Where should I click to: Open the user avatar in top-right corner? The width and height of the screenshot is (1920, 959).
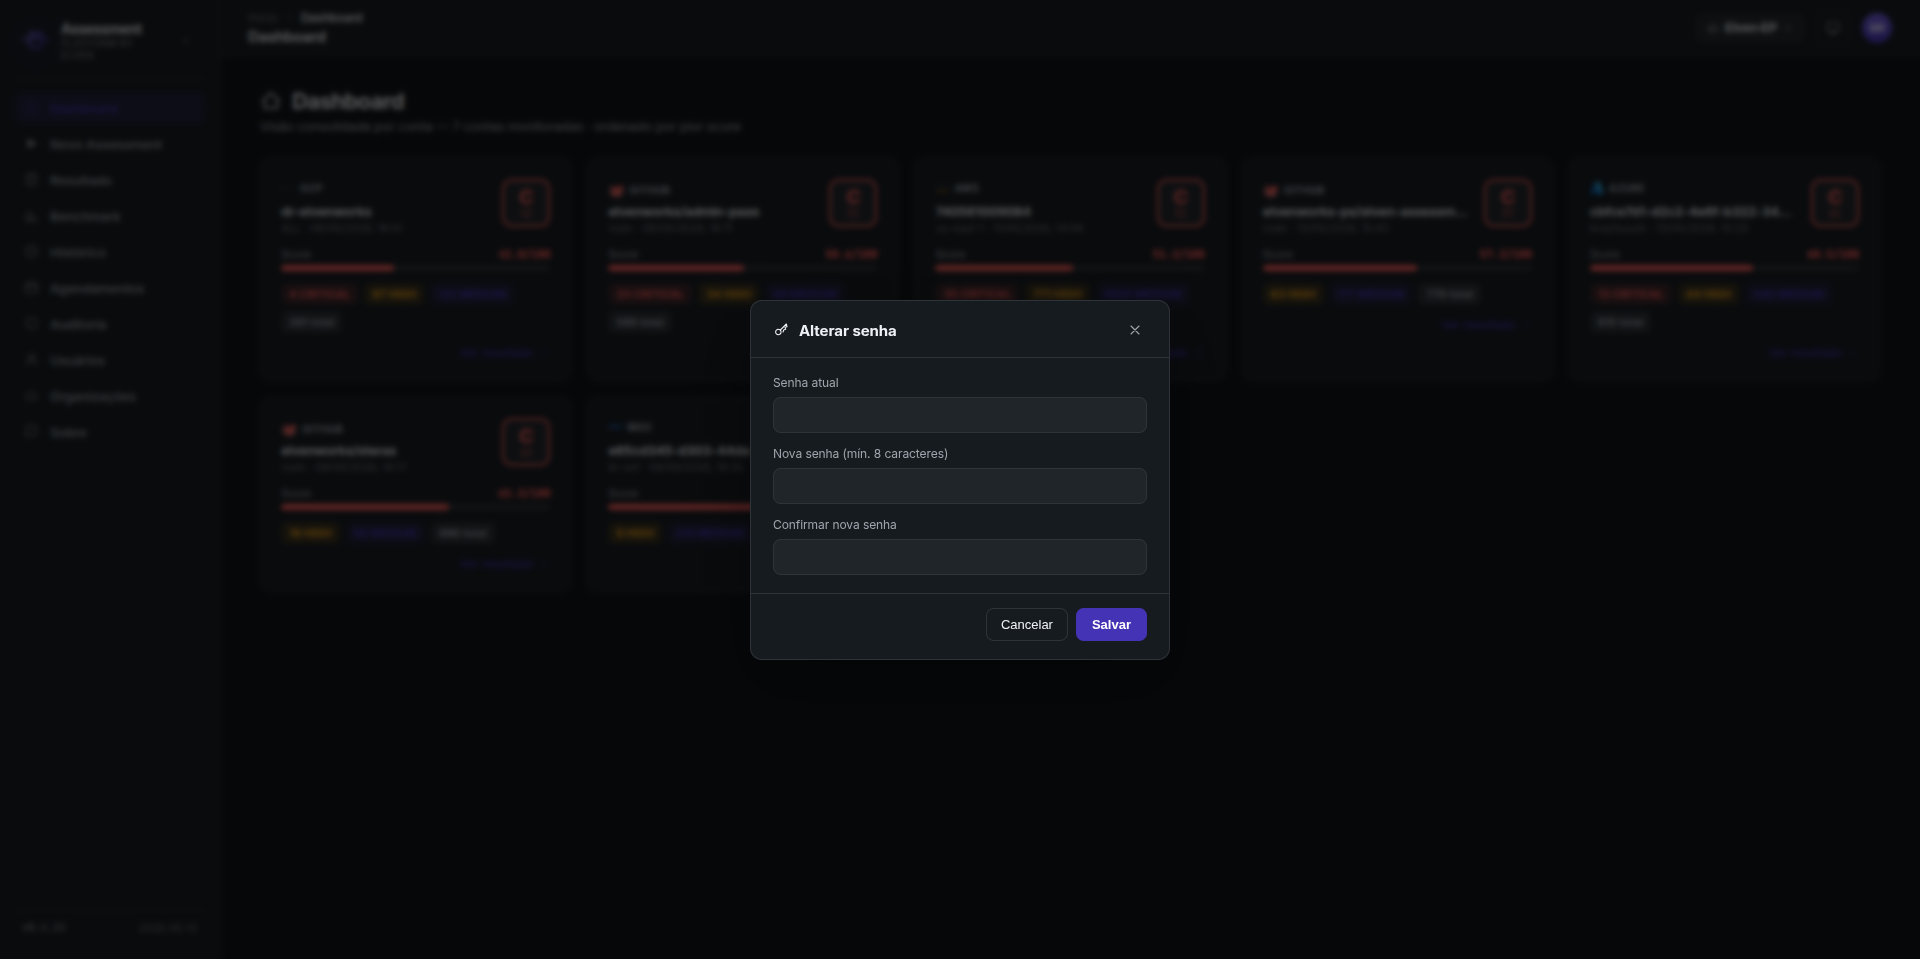coord(1877,28)
